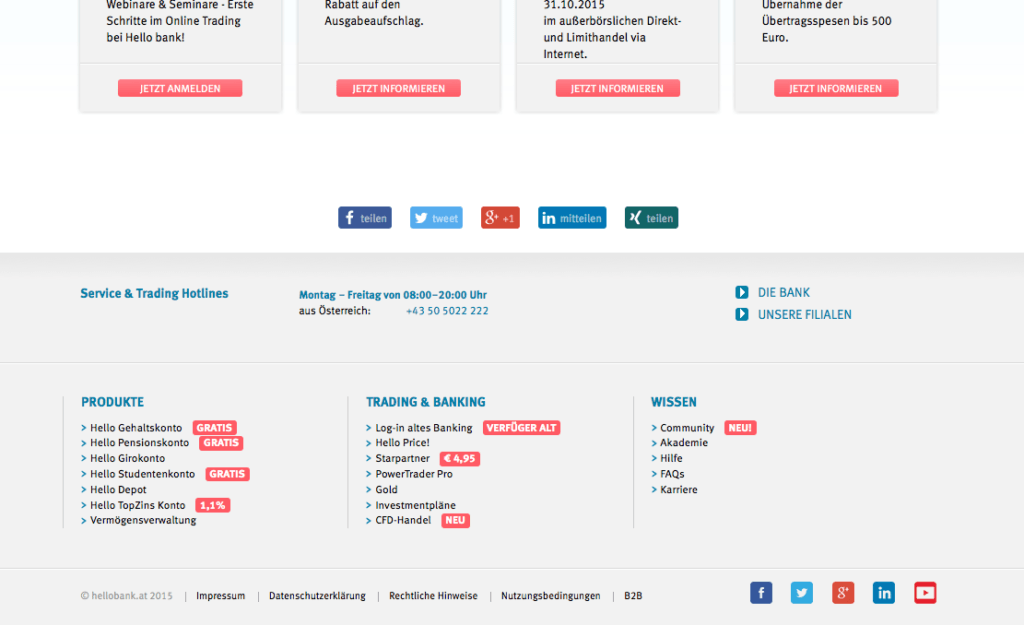Open Akademie link
This screenshot has width=1024, height=625.
point(684,443)
